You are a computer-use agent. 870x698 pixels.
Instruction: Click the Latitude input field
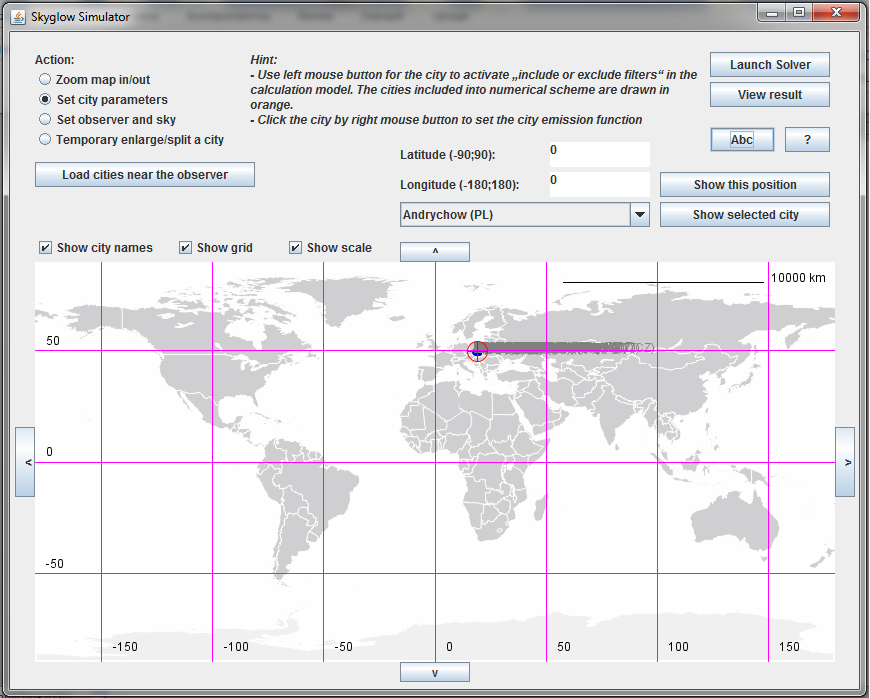click(x=599, y=154)
